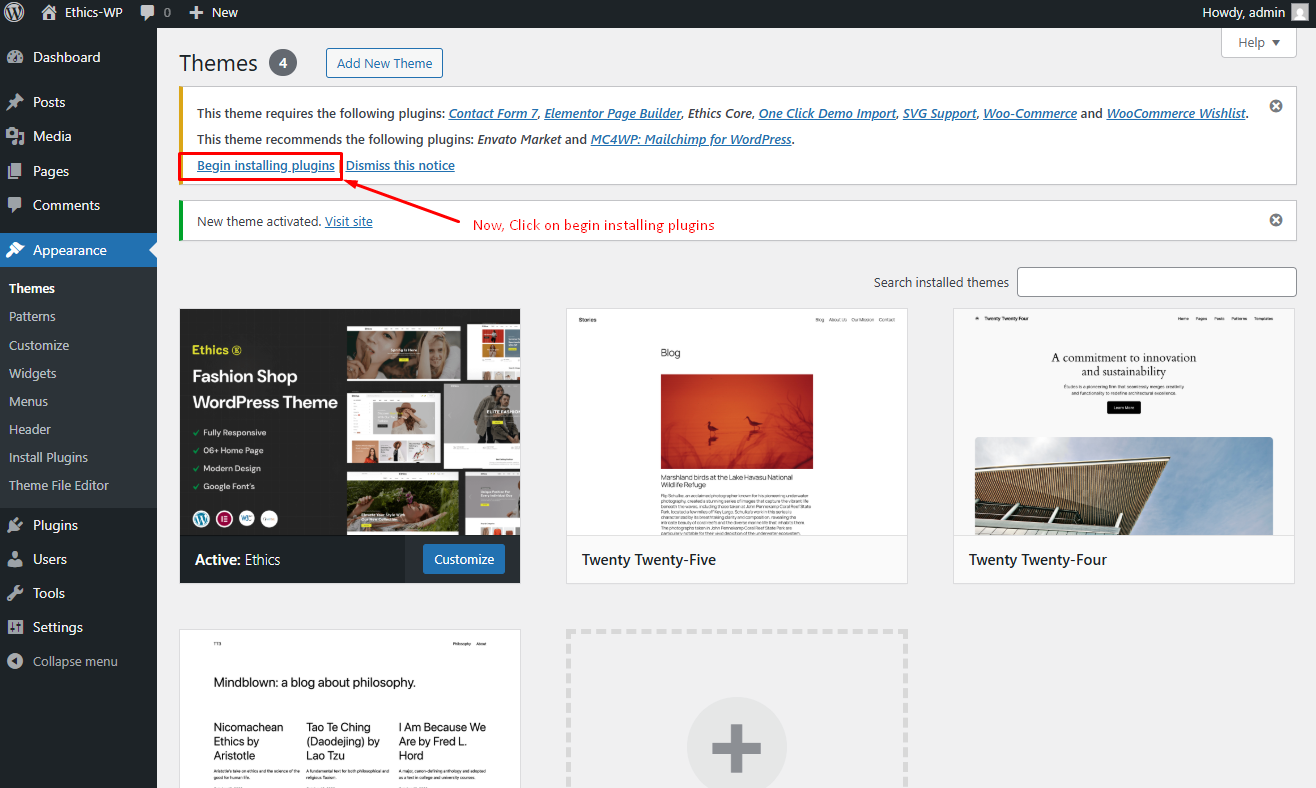The height and width of the screenshot is (788, 1316).
Task: Click the Users person icon
Action: pyautogui.click(x=15, y=559)
